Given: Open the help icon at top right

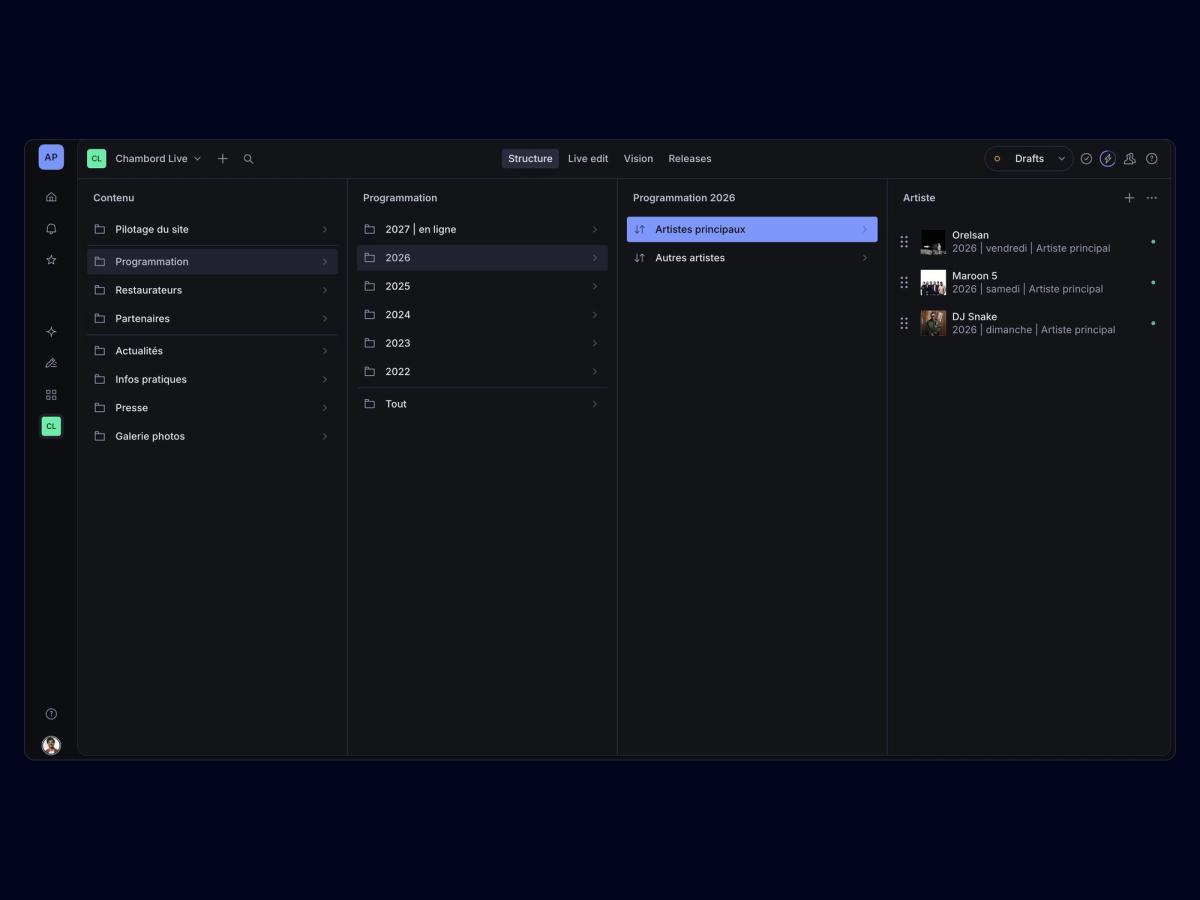Looking at the screenshot, I should [1152, 159].
